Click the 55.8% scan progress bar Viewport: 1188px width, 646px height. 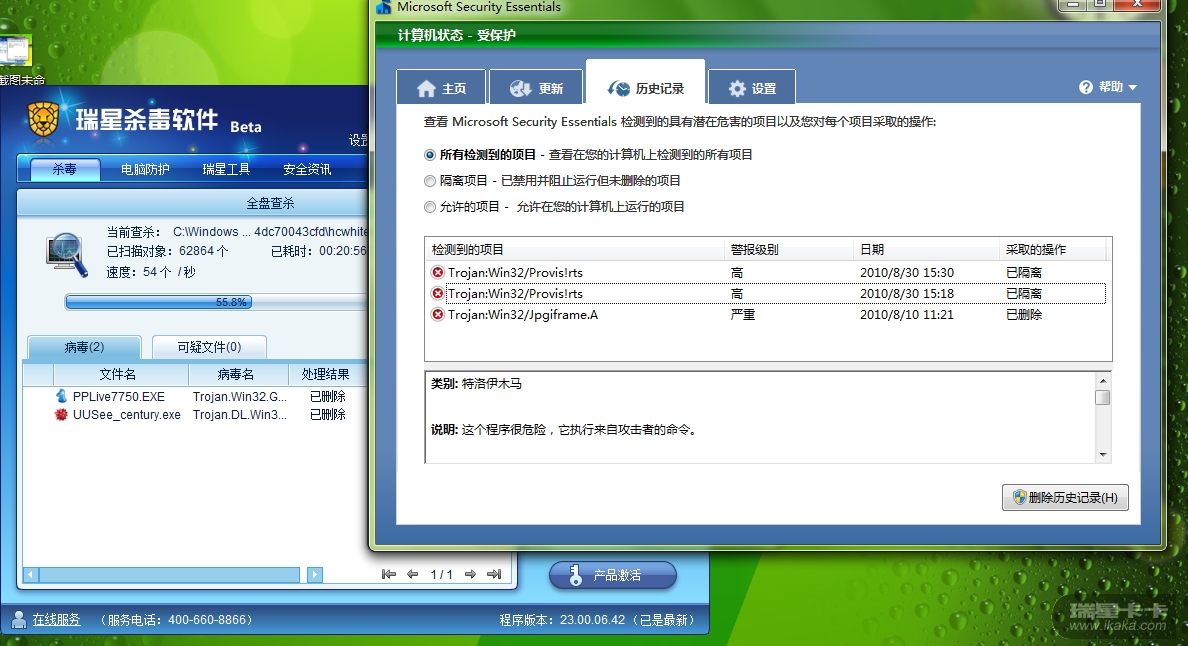[216, 302]
